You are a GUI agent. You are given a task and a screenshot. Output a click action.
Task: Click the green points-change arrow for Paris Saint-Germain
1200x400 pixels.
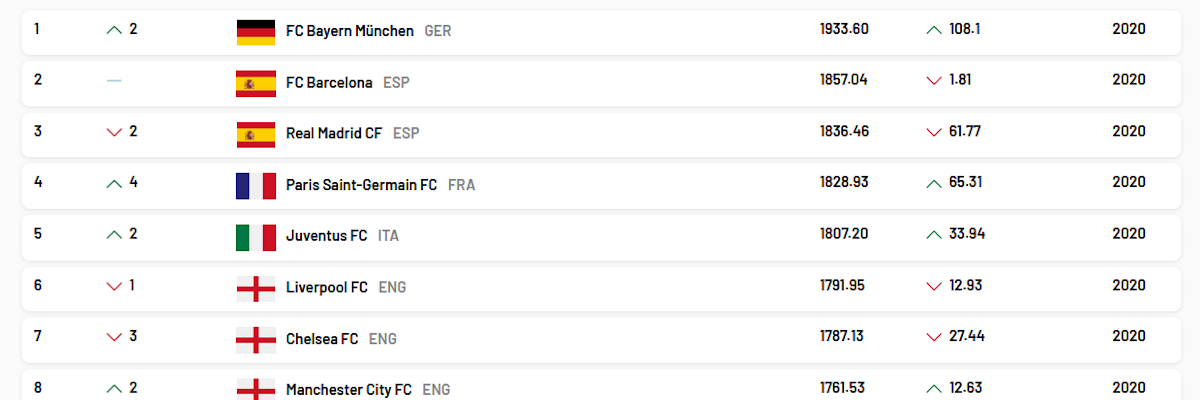click(x=934, y=183)
